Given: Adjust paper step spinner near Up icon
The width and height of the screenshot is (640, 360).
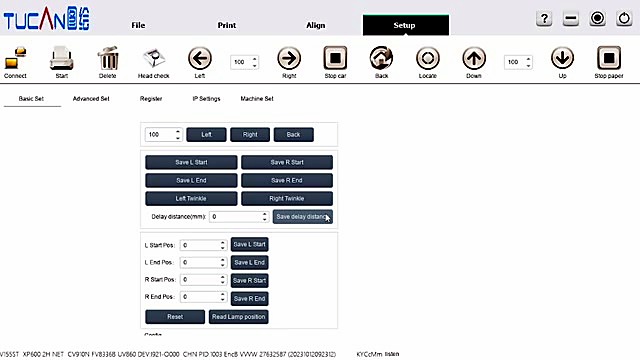Looking at the screenshot, I should [x=529, y=62].
